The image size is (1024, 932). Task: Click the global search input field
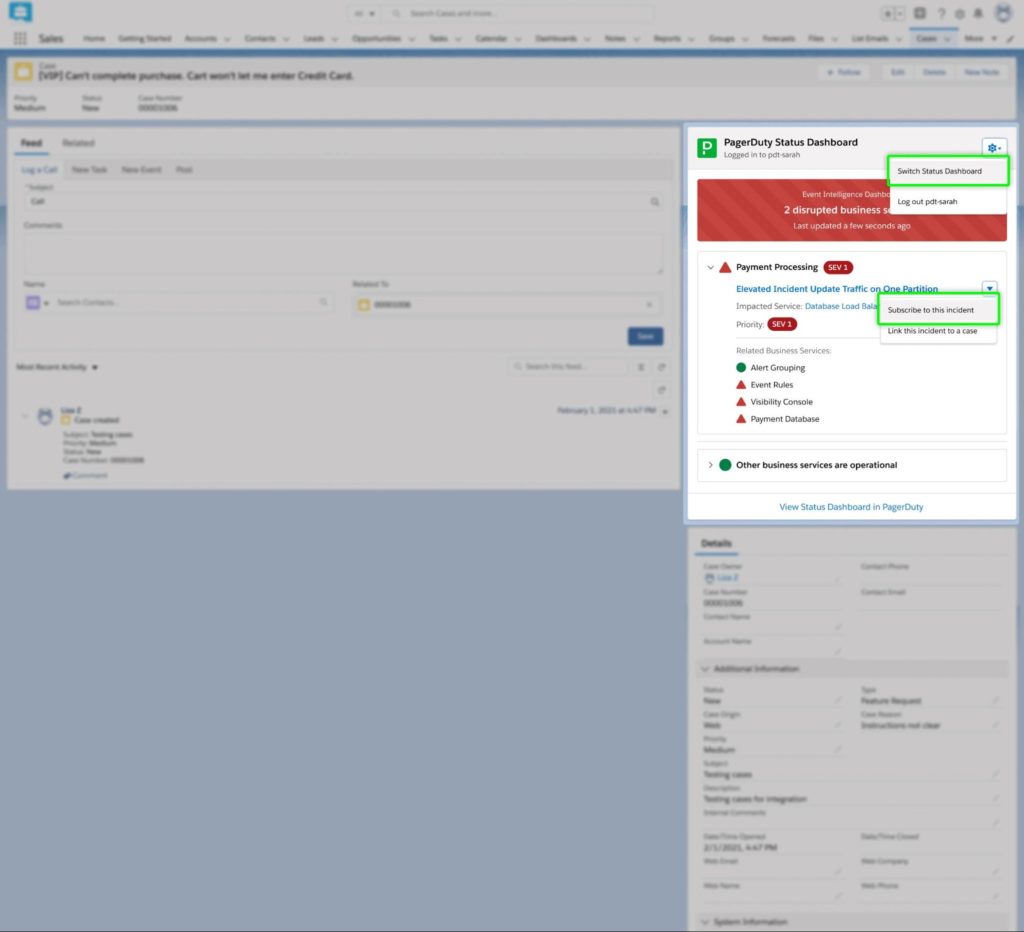click(x=520, y=14)
